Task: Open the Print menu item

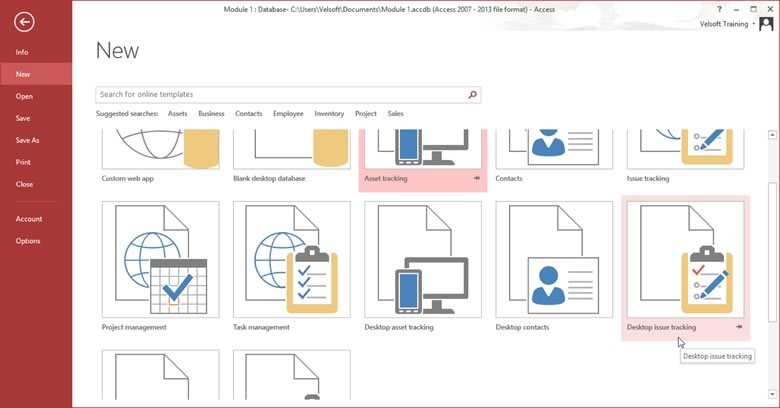Action: pos(23,163)
